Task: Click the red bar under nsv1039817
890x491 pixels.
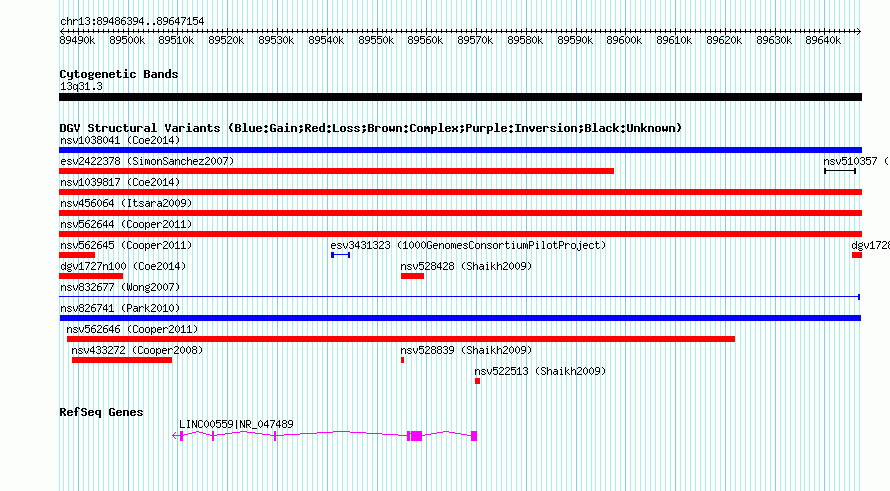Action: [x=460, y=192]
